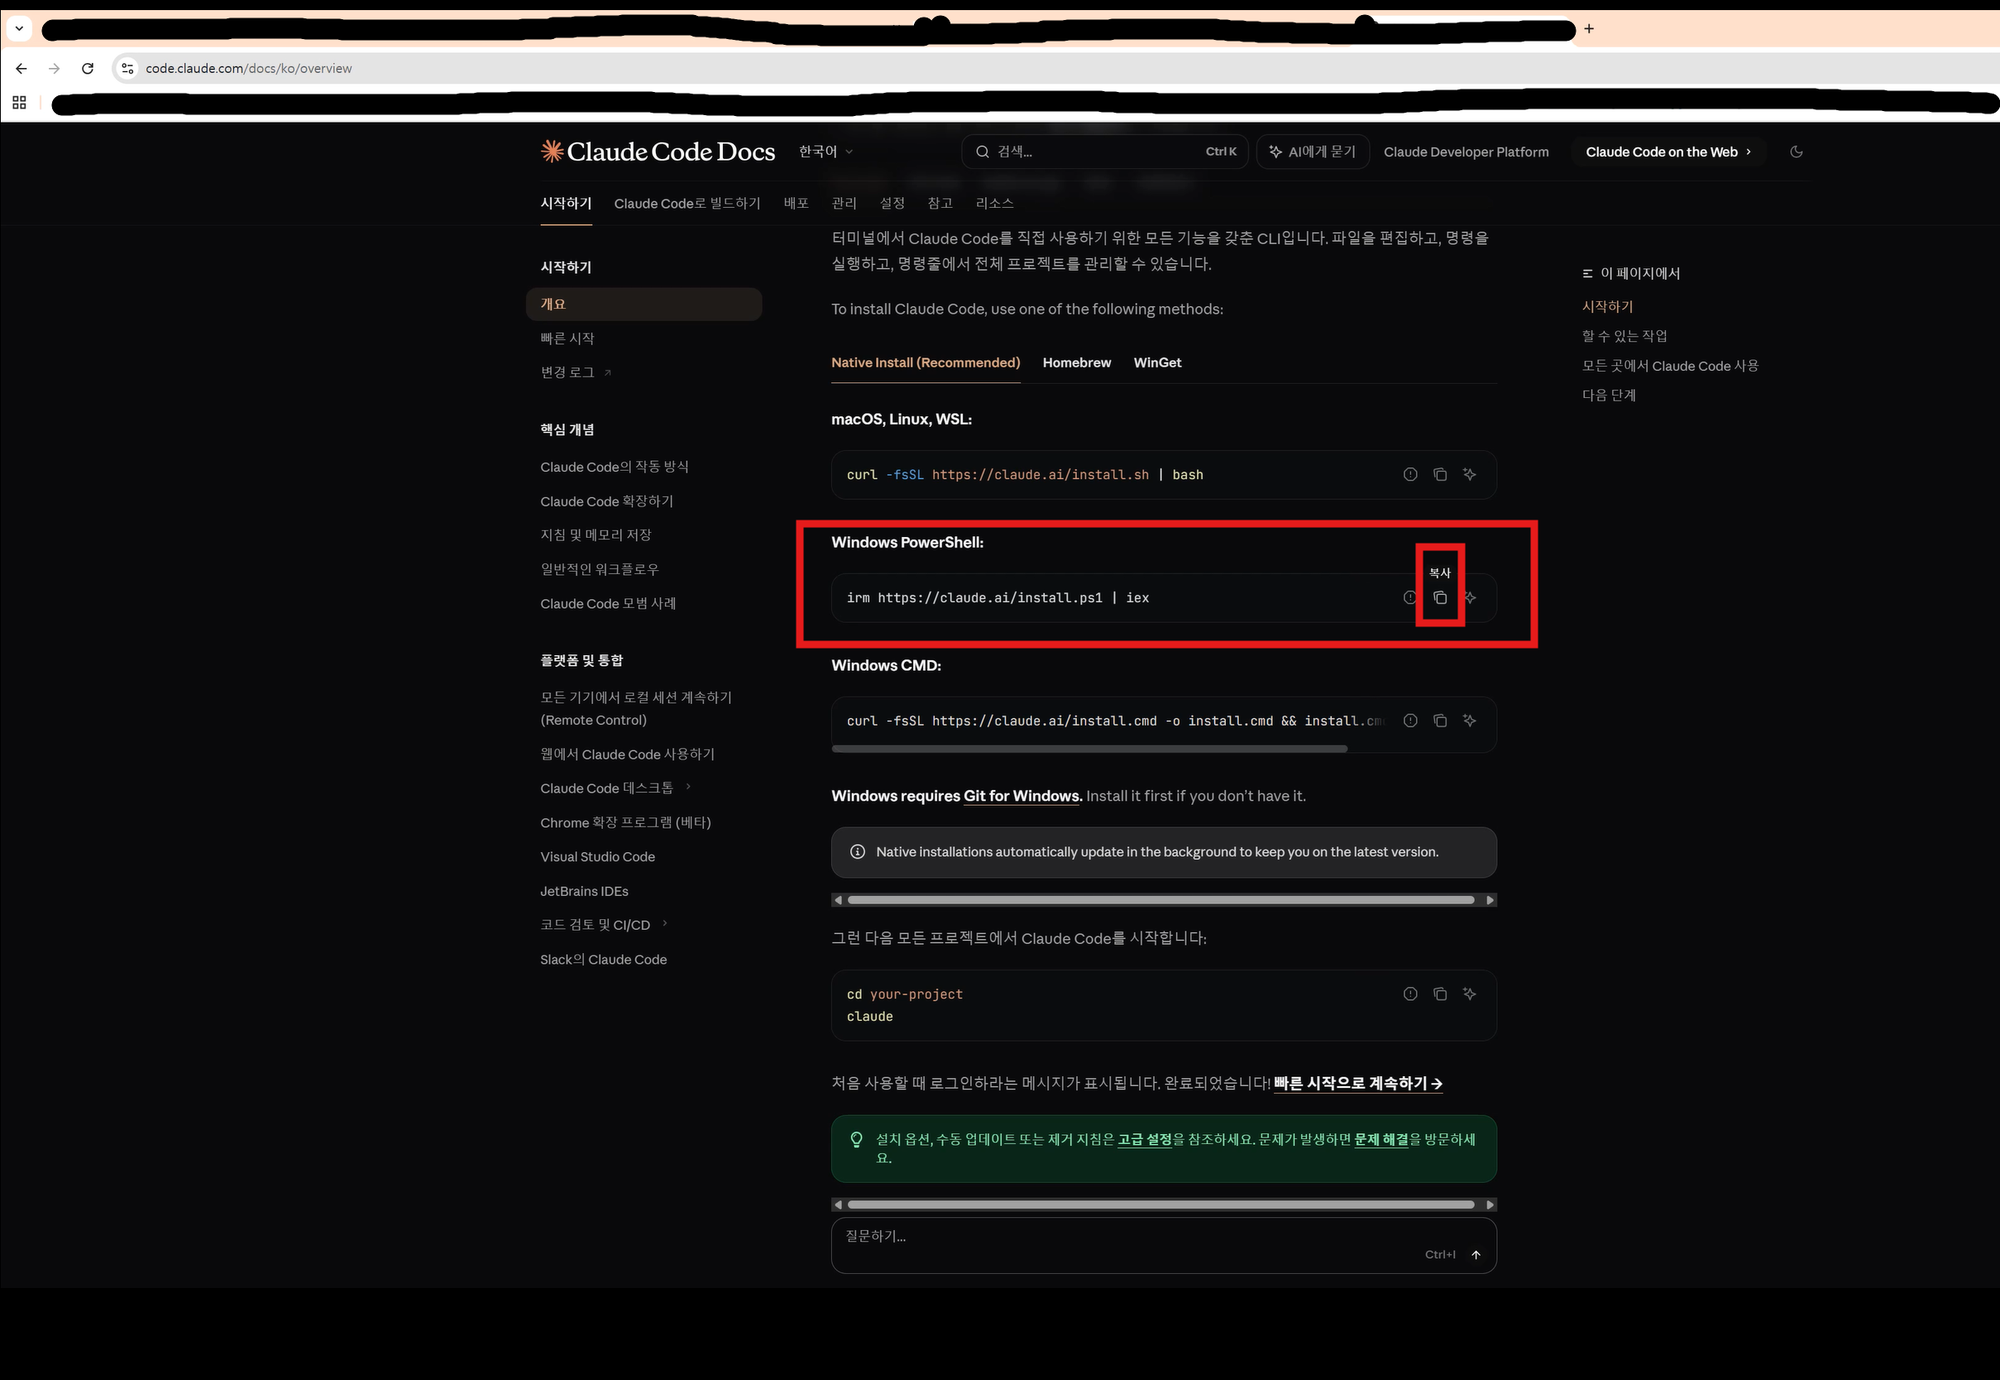2000x1380 pixels.
Task: Expand 코드 검토 및 CI/CD sidebar section
Action: pos(665,924)
